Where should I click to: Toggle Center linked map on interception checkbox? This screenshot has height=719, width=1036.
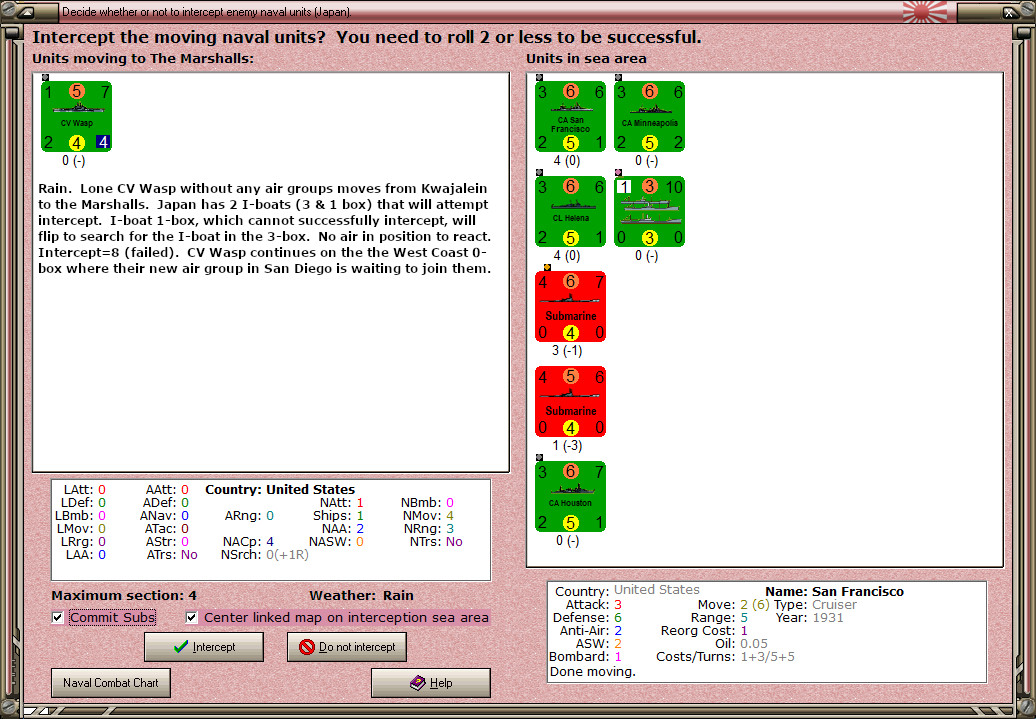pyautogui.click(x=192, y=617)
